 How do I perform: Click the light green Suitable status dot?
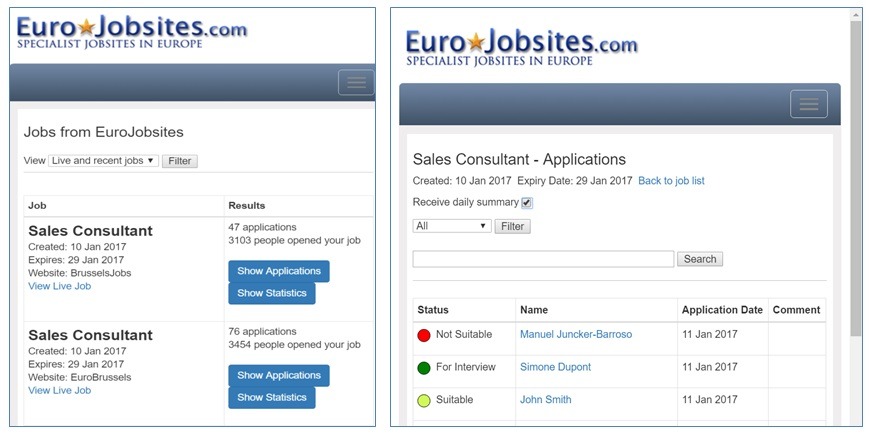click(424, 401)
